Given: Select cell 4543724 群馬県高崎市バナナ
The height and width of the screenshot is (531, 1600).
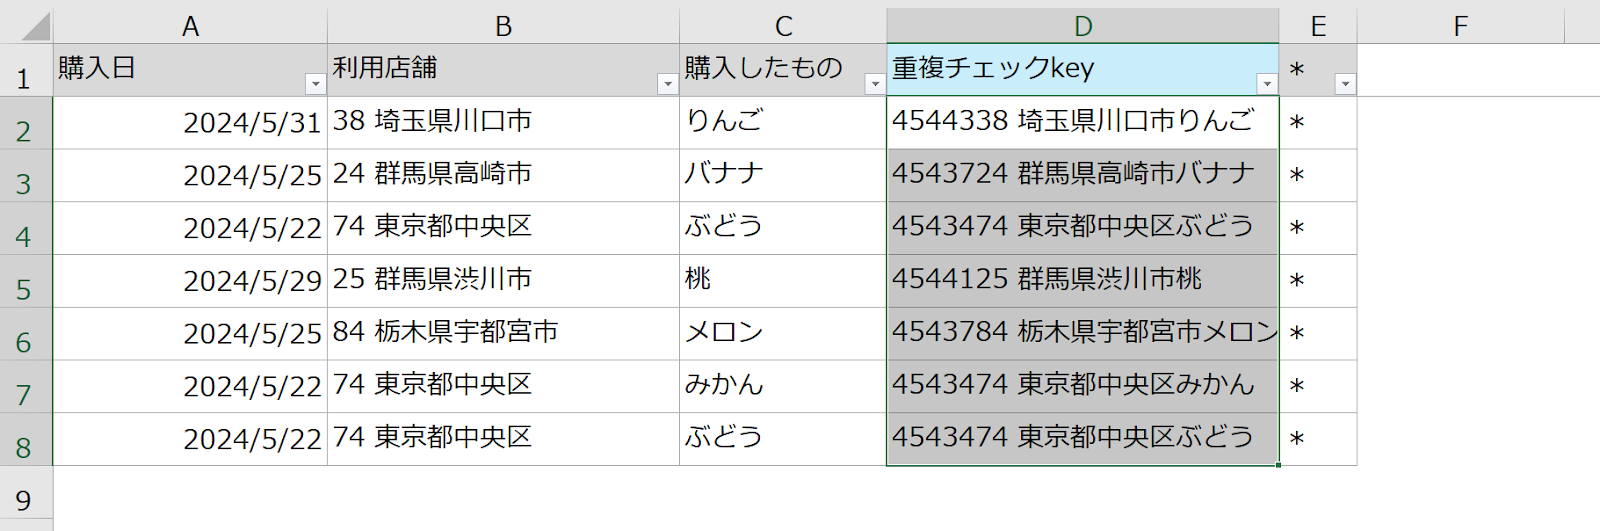Looking at the screenshot, I should pyautogui.click(x=1083, y=176).
